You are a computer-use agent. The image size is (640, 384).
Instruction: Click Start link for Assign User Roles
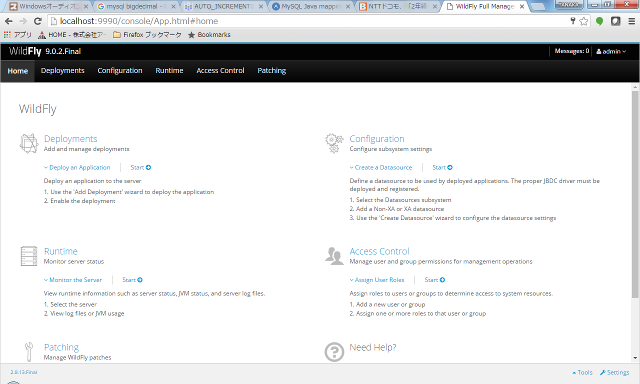click(435, 280)
